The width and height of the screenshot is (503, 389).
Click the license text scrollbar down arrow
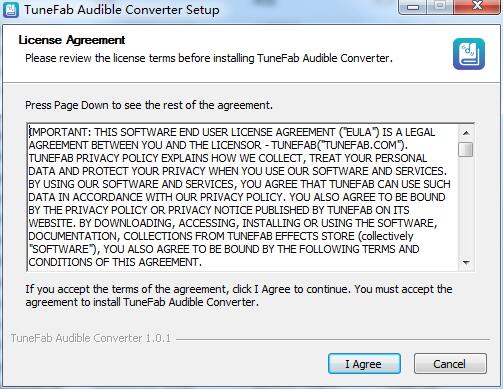(x=466, y=263)
